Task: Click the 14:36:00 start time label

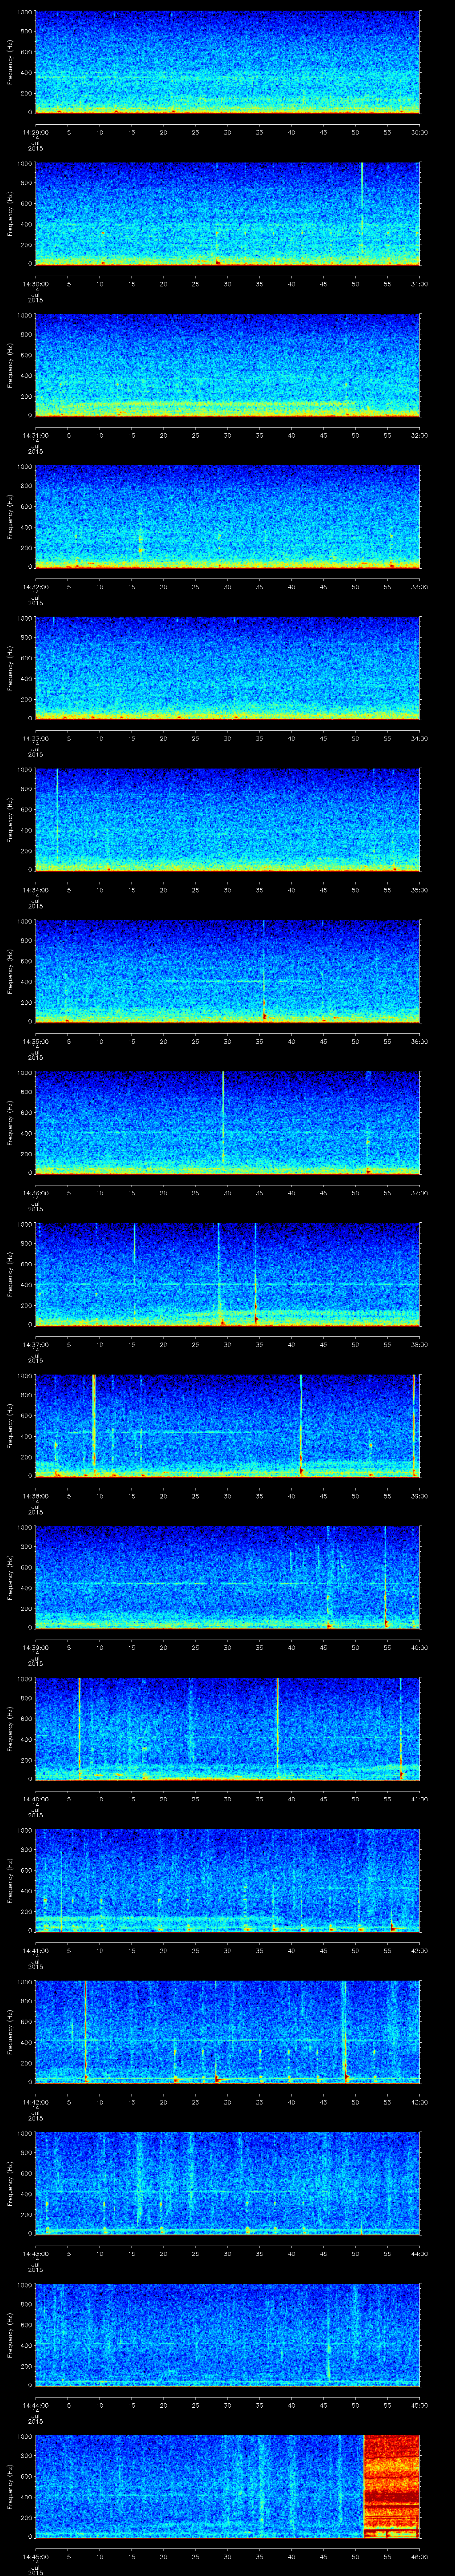Action: pos(35,1192)
